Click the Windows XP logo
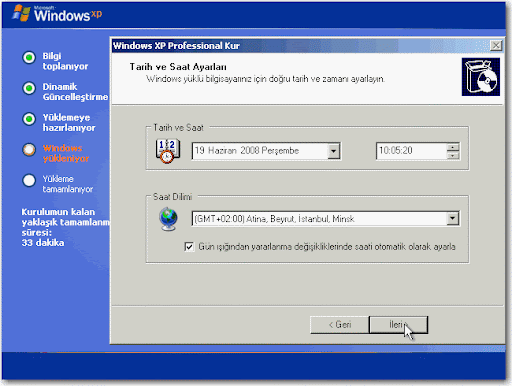This screenshot has height=386, width=512. [x=57, y=14]
